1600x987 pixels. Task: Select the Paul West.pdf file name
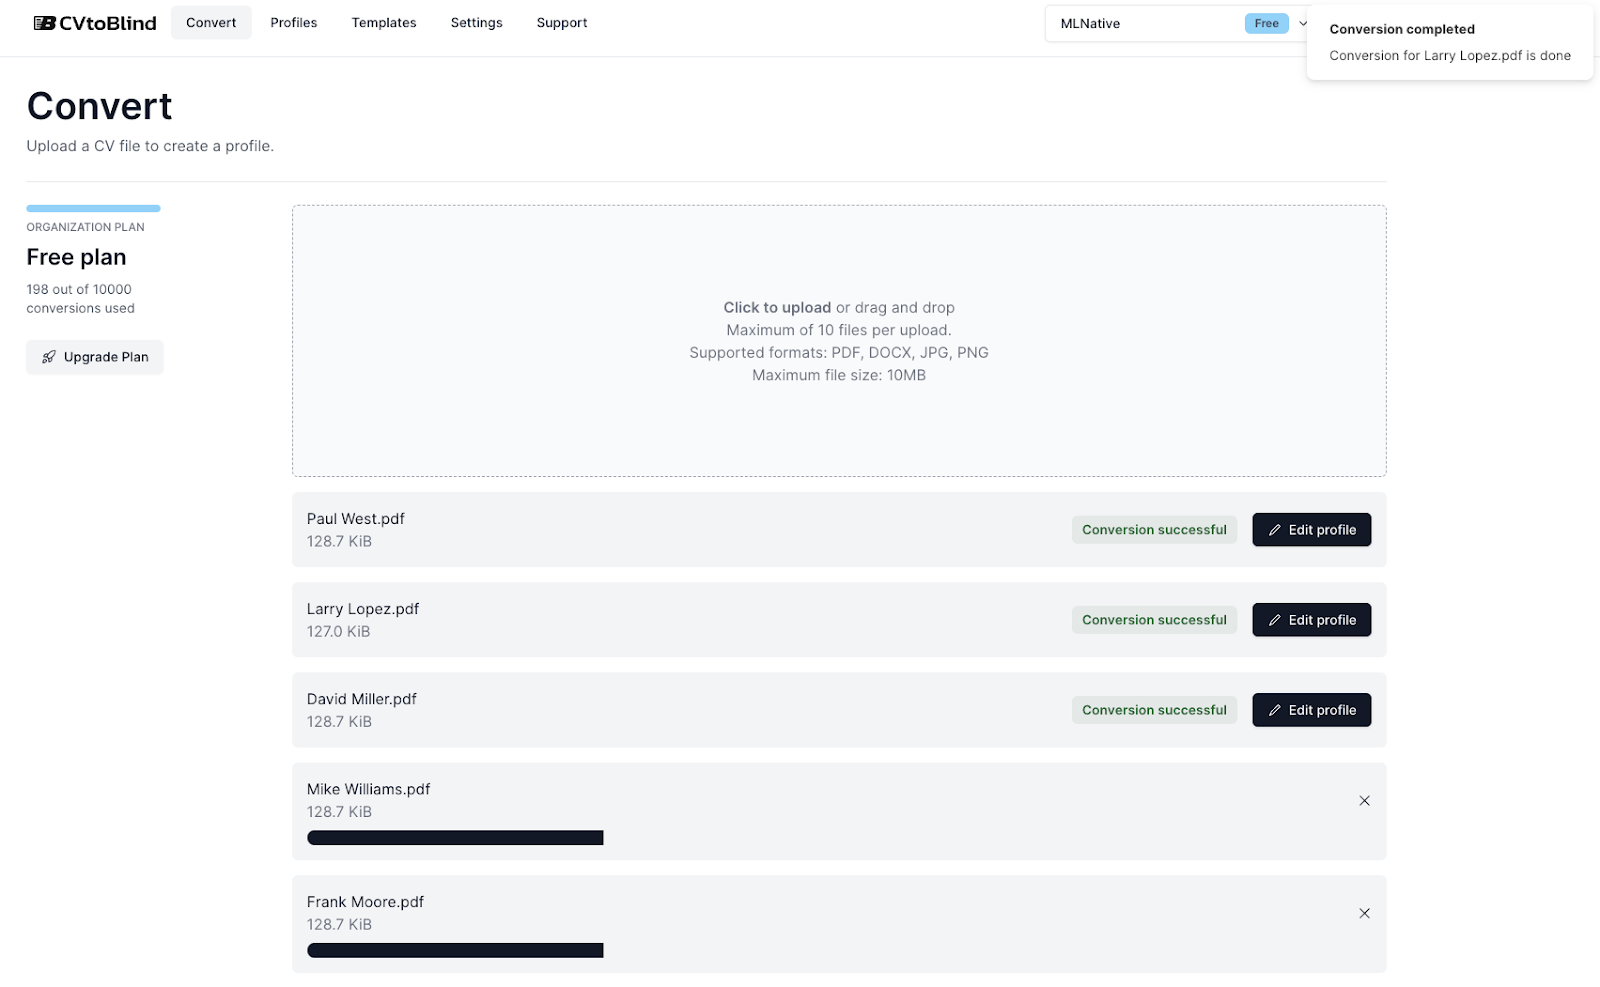[355, 519]
